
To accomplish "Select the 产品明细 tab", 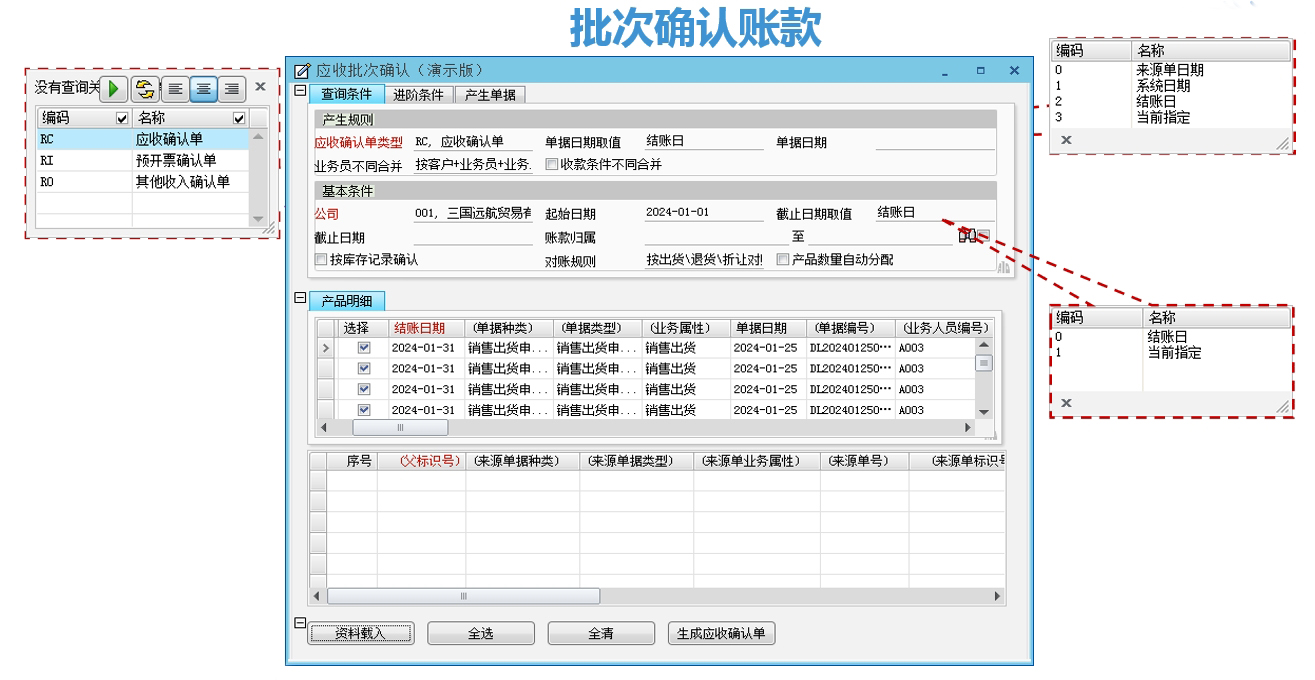I will point(346,301).
